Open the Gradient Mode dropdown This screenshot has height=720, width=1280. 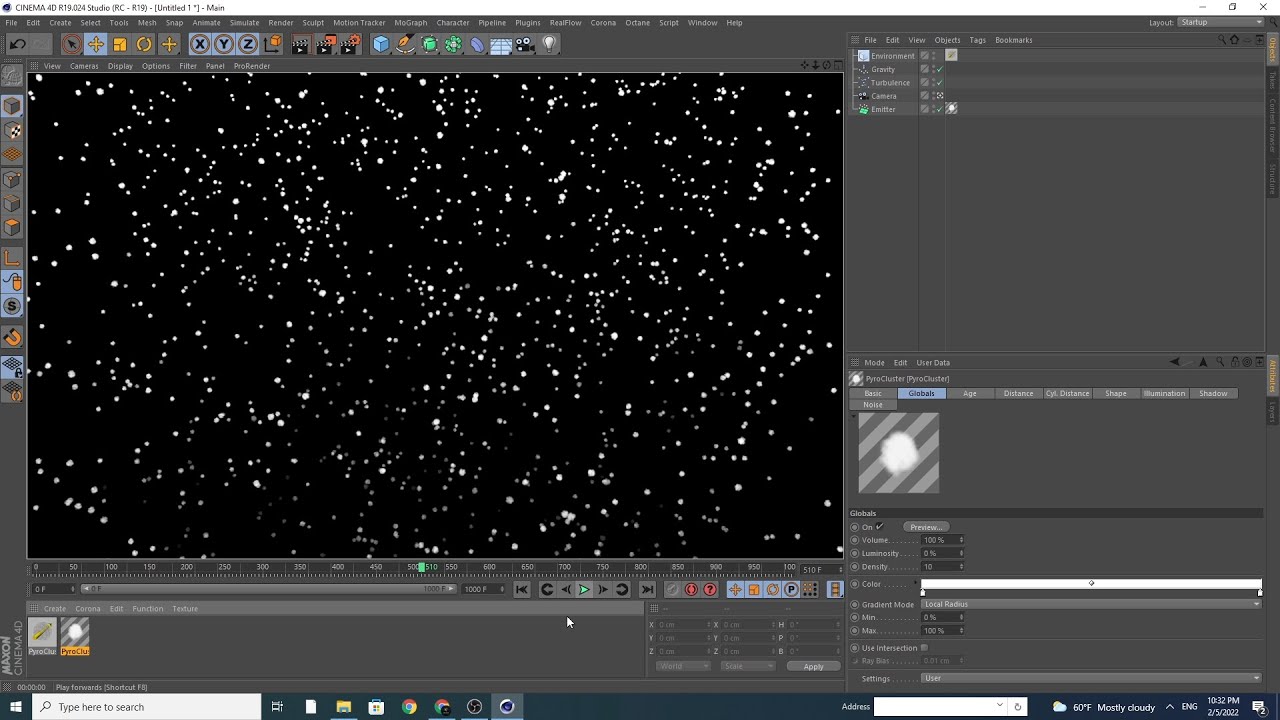point(1091,604)
